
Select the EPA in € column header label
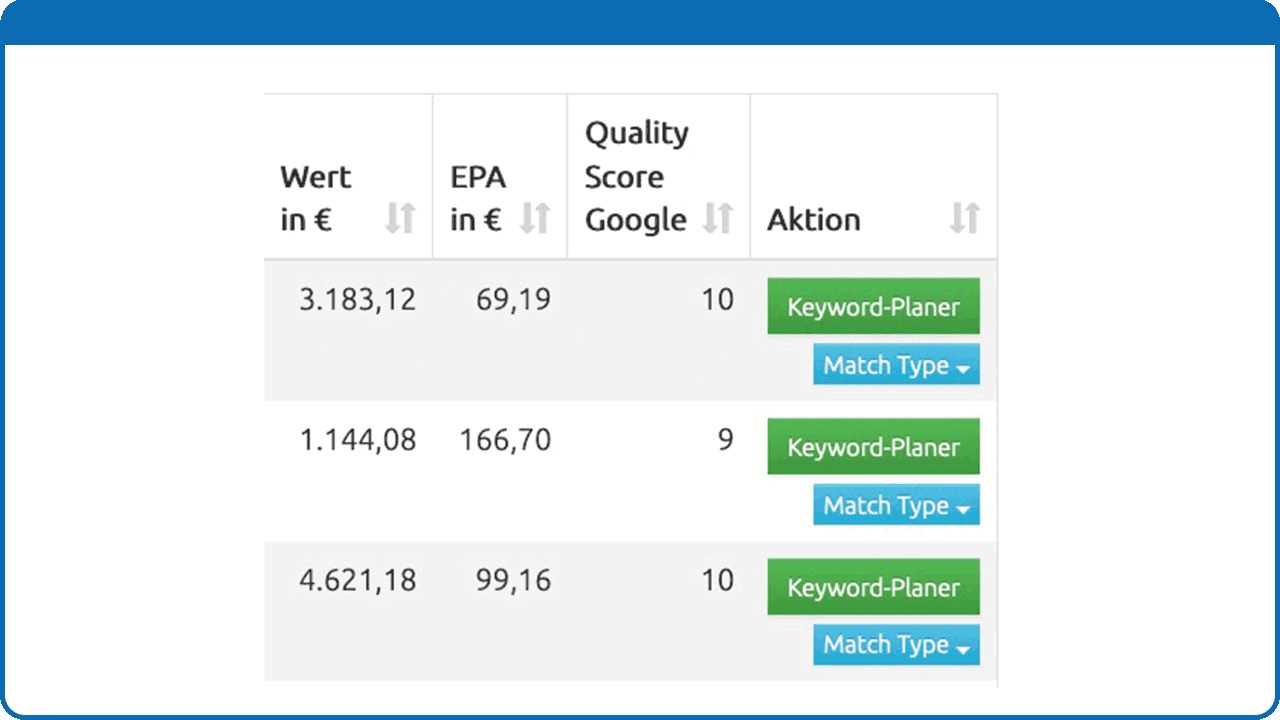point(478,198)
